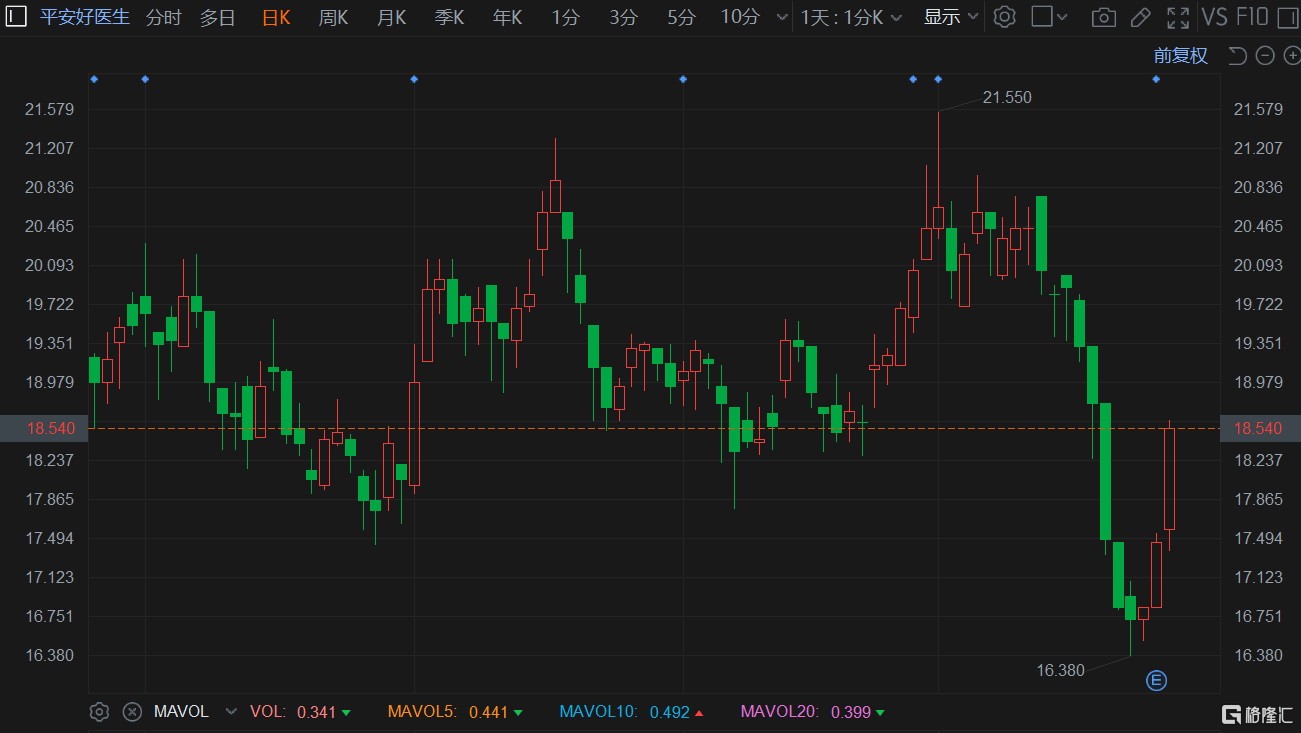Open chart settings gear in top toolbar
The image size is (1301, 733).
click(1005, 17)
